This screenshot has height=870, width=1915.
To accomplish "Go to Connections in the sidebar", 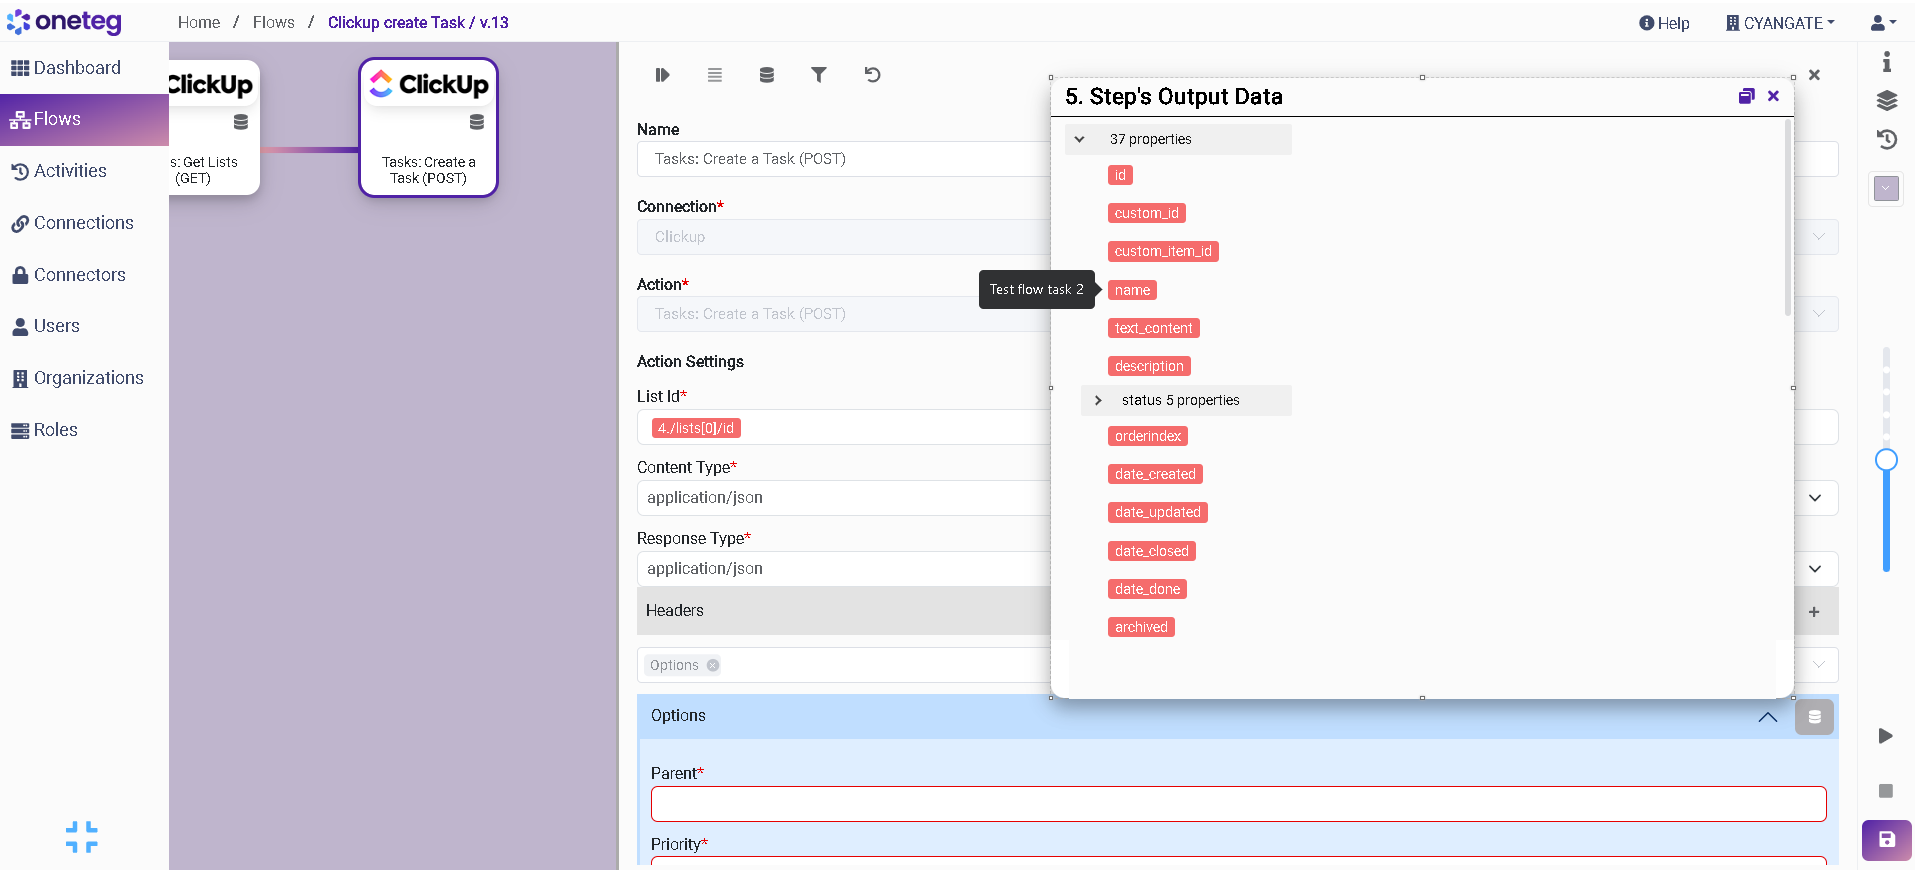I will (x=83, y=223).
